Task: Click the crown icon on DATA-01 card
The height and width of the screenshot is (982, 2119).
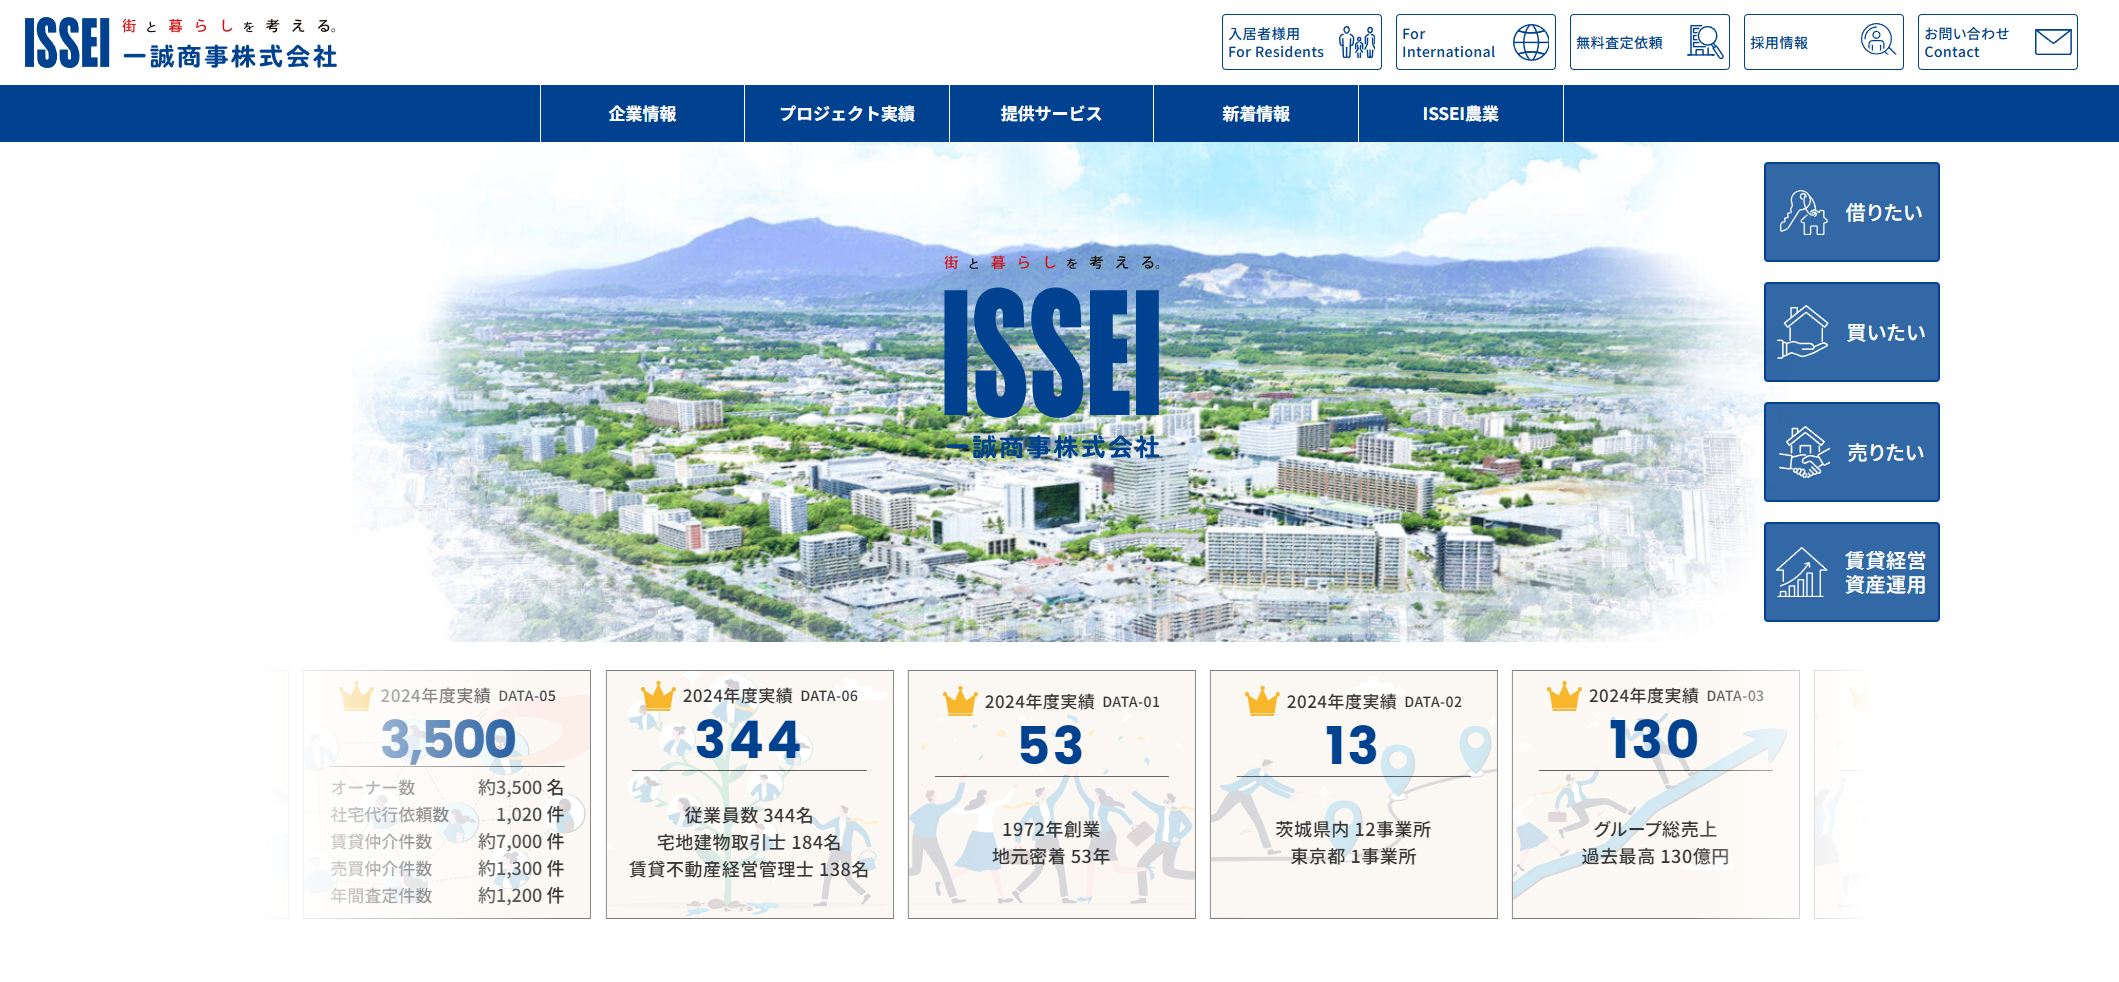Action: click(x=960, y=701)
